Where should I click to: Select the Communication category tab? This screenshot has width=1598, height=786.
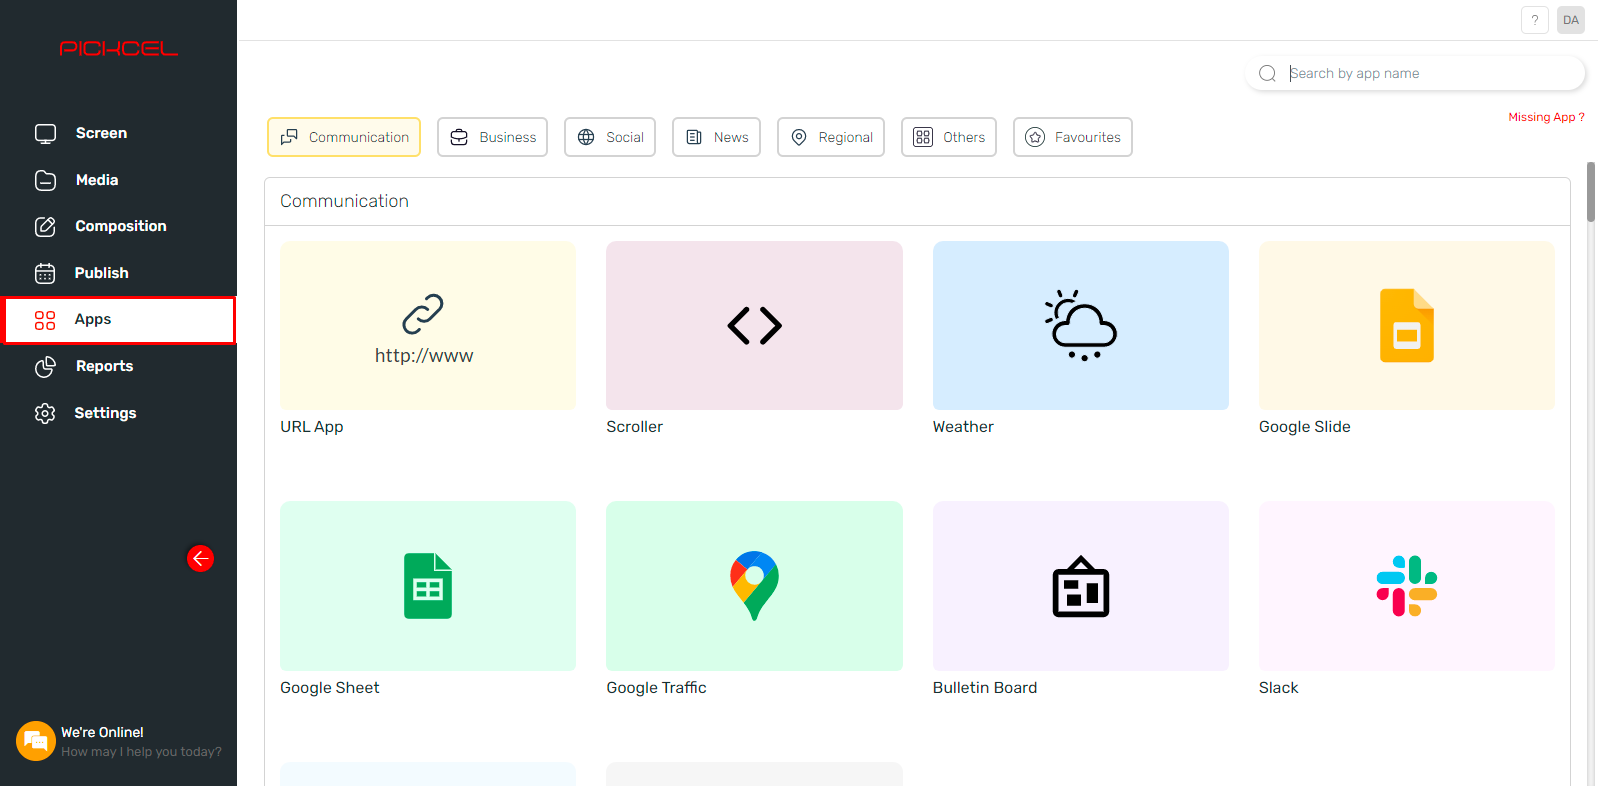pyautogui.click(x=344, y=137)
